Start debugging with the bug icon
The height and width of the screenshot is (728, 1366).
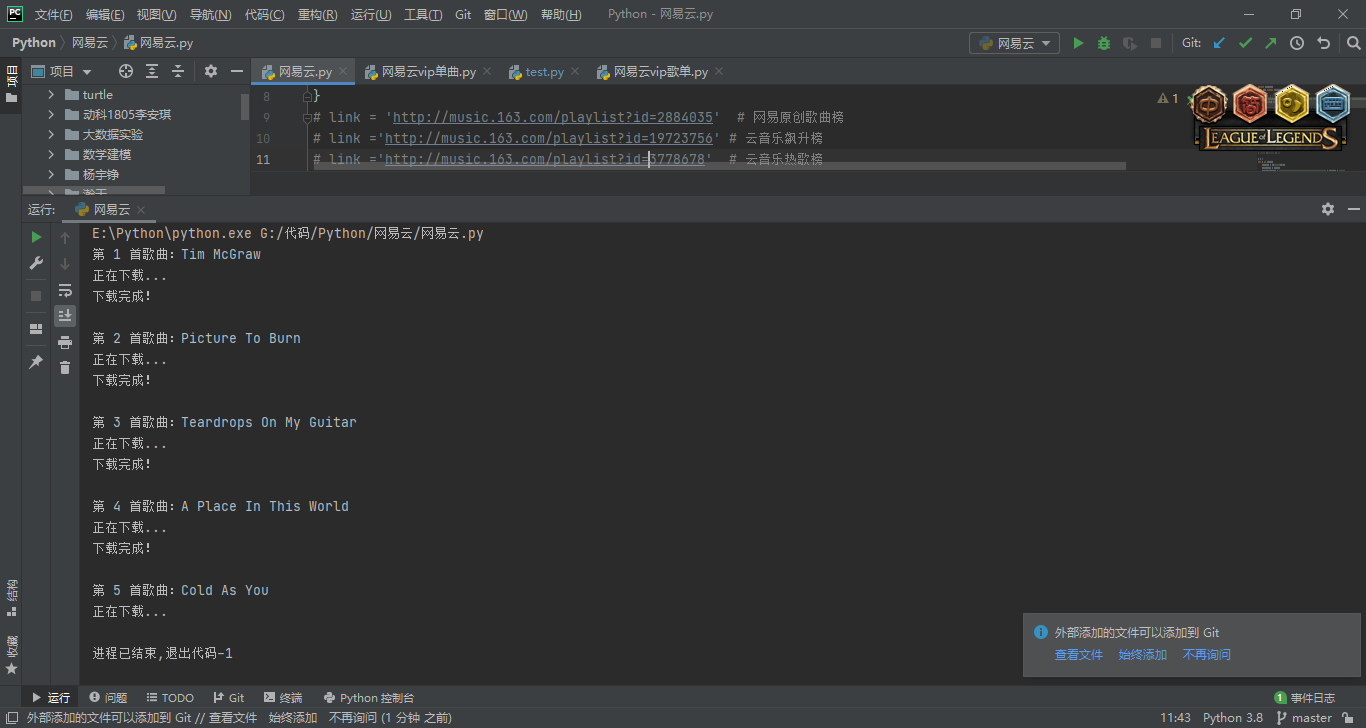[1104, 43]
